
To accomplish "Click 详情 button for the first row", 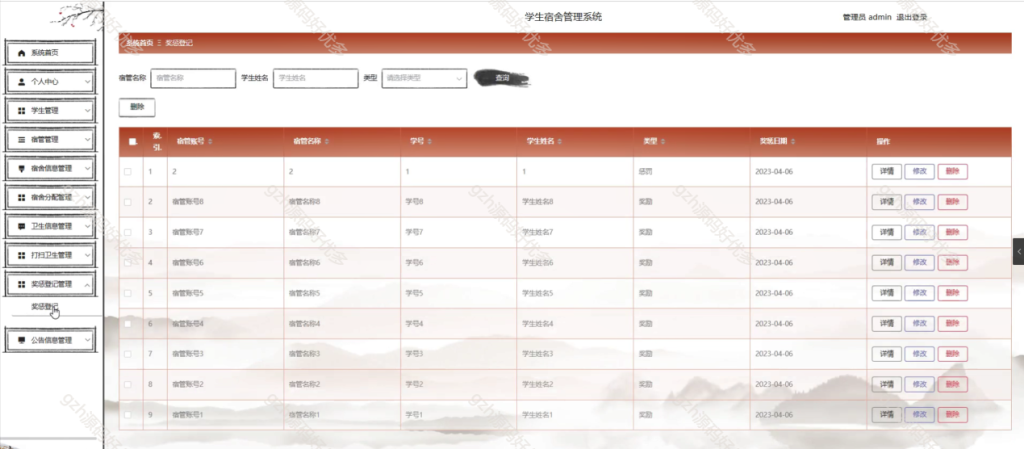I will [x=886, y=172].
